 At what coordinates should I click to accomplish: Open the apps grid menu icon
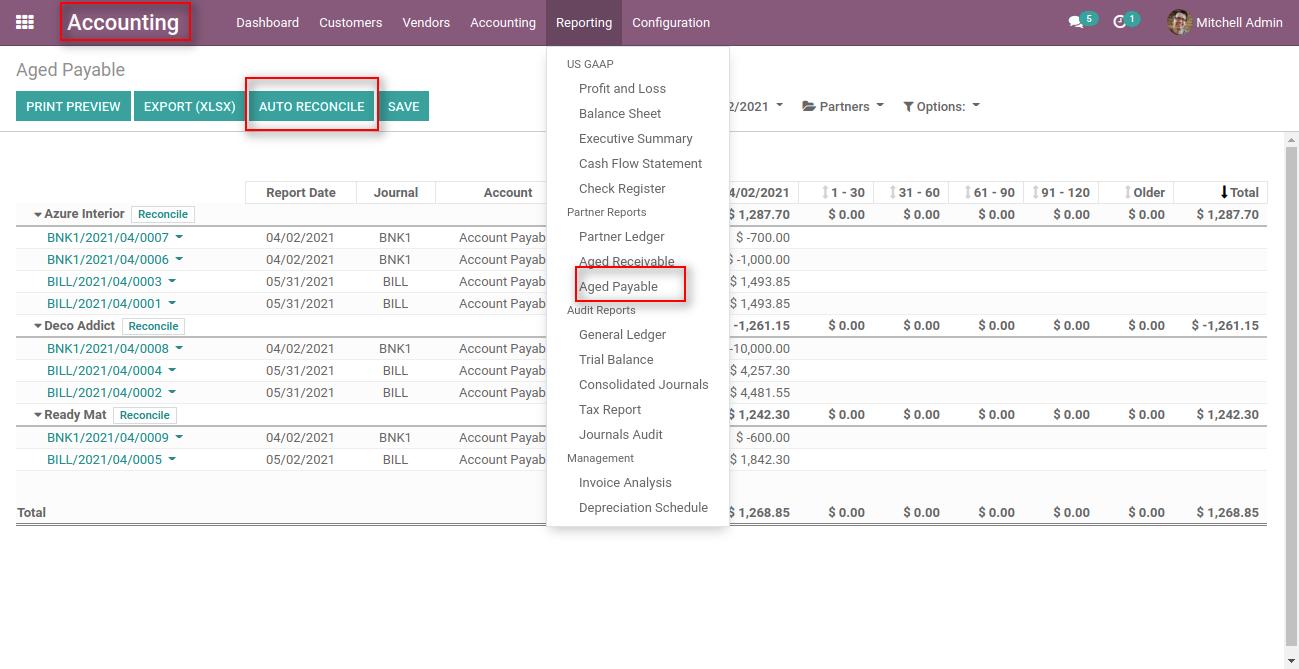(x=25, y=22)
